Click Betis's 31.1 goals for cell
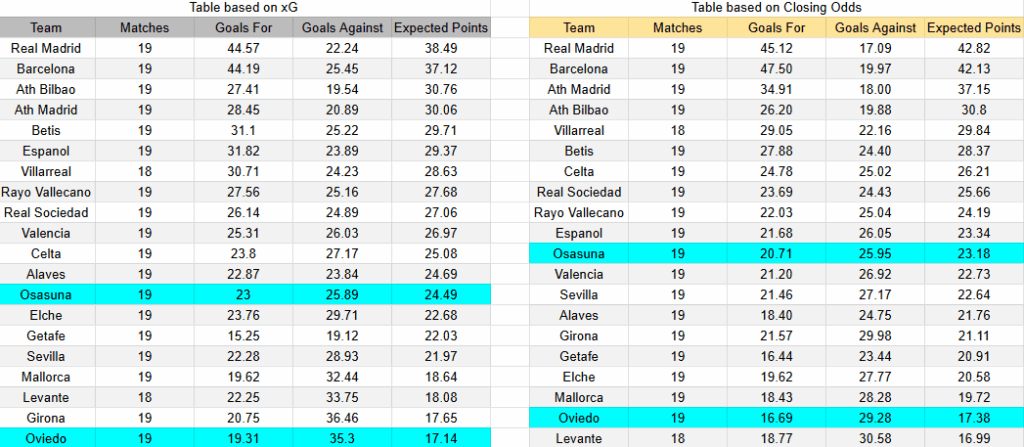1024x447 pixels. [x=244, y=130]
